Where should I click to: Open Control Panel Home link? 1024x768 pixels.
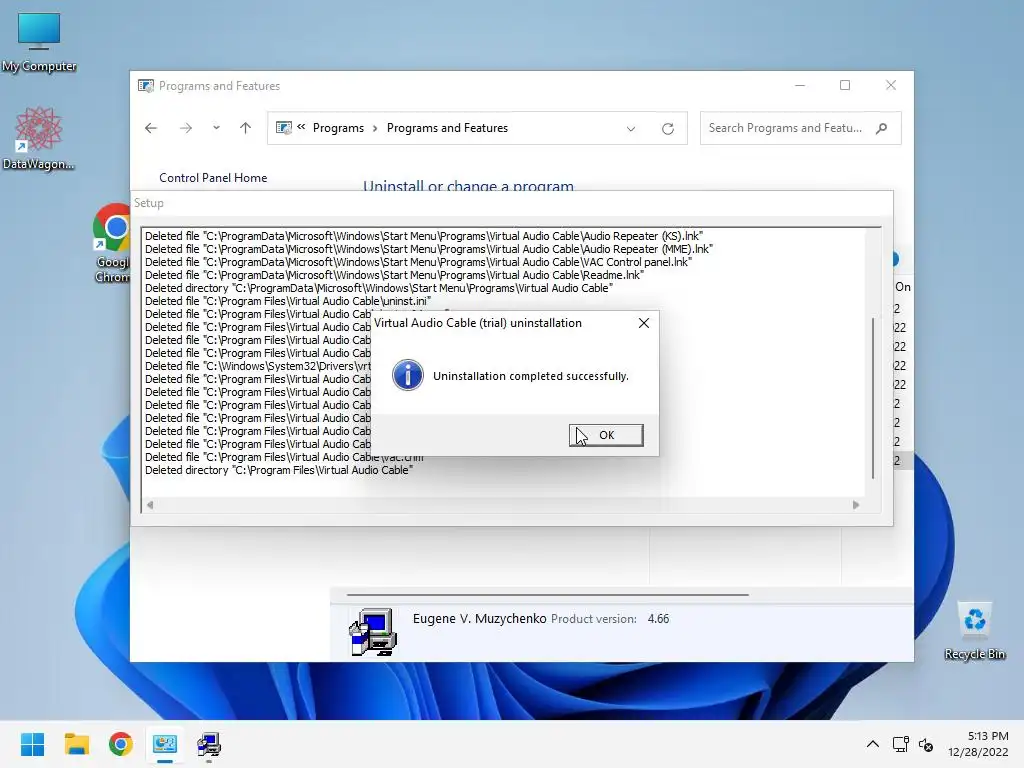(213, 178)
